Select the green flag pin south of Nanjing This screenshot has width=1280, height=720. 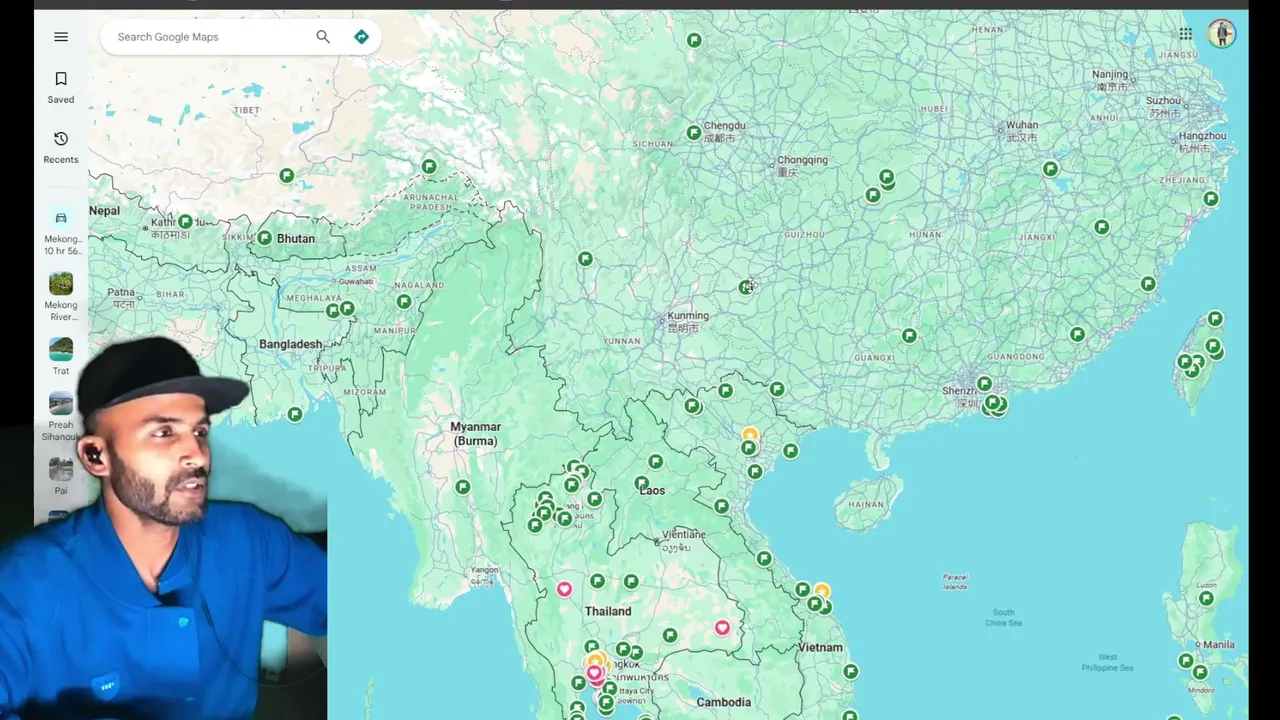point(1050,169)
